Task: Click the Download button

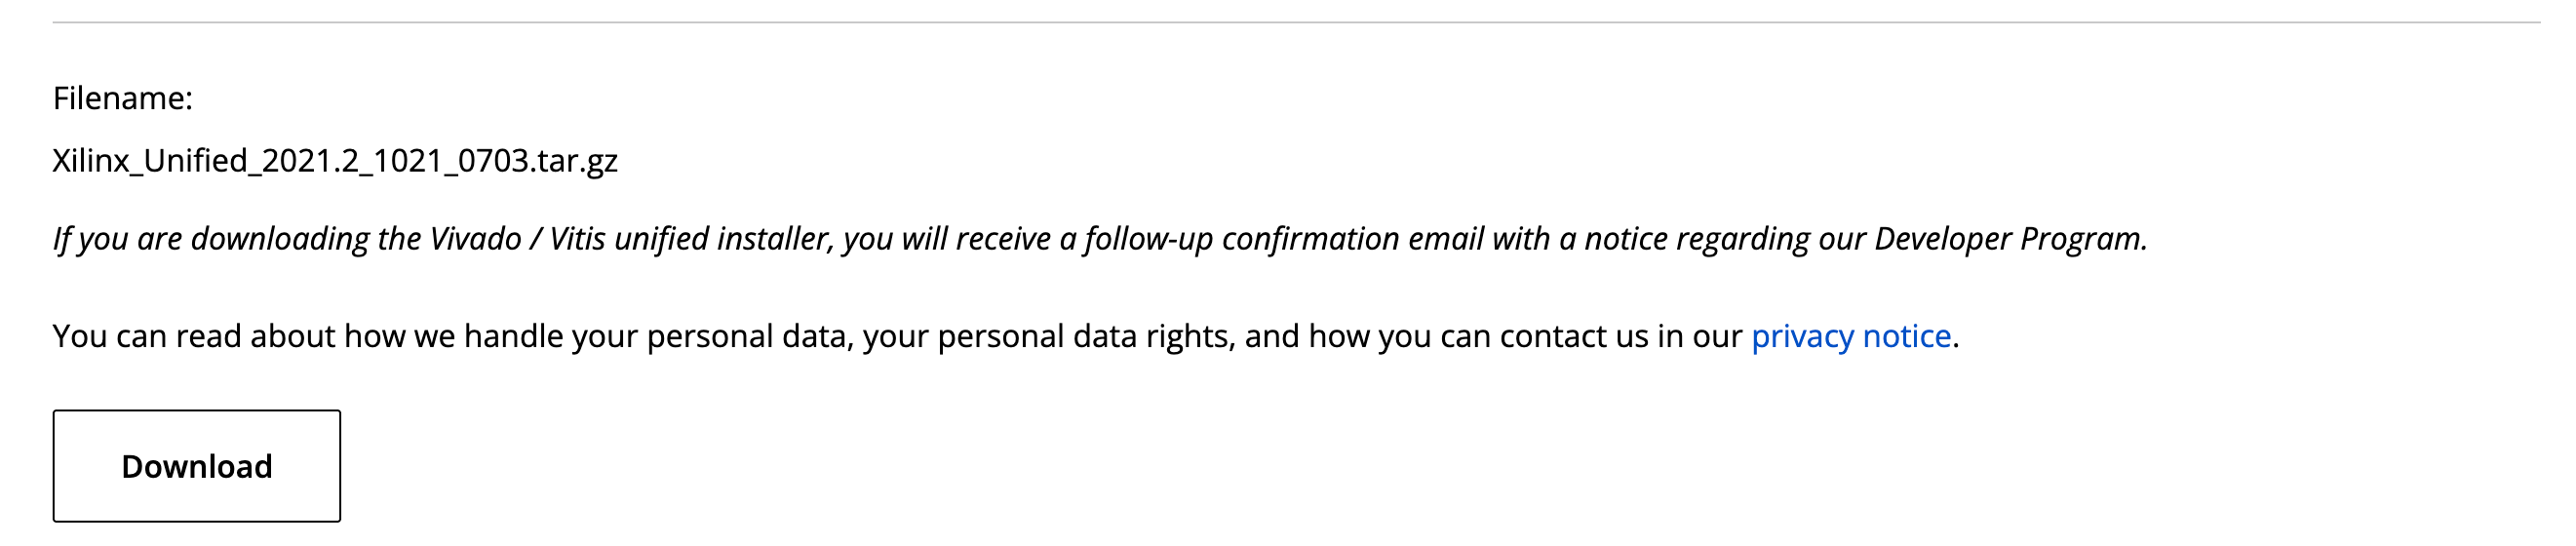Action: coord(197,466)
